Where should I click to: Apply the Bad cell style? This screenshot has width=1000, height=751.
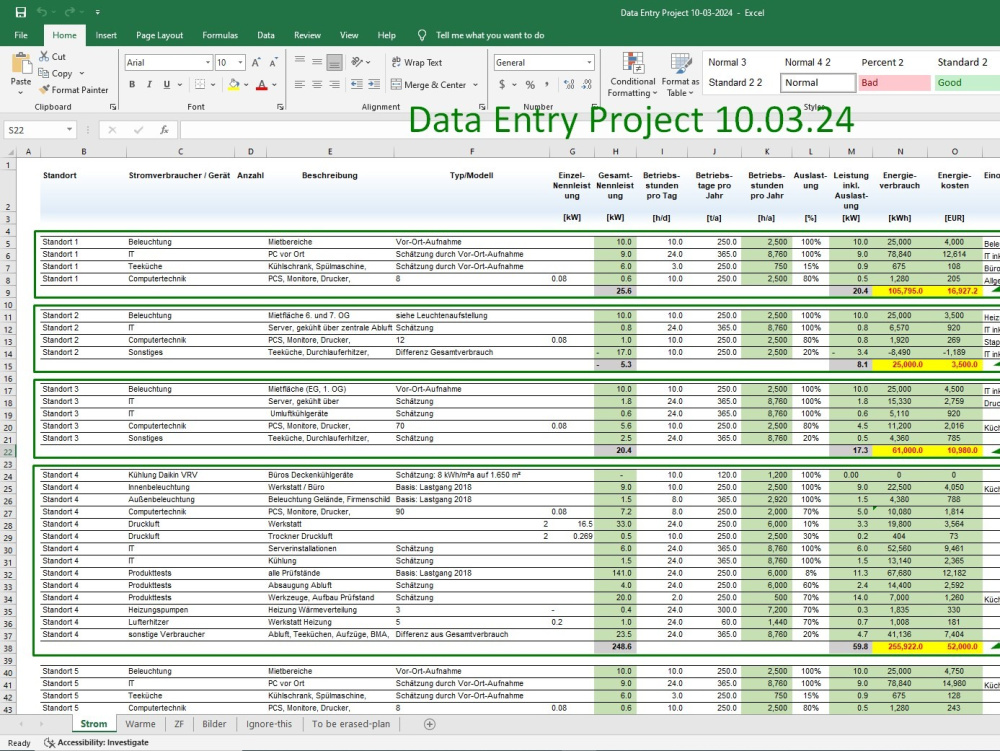tap(893, 82)
